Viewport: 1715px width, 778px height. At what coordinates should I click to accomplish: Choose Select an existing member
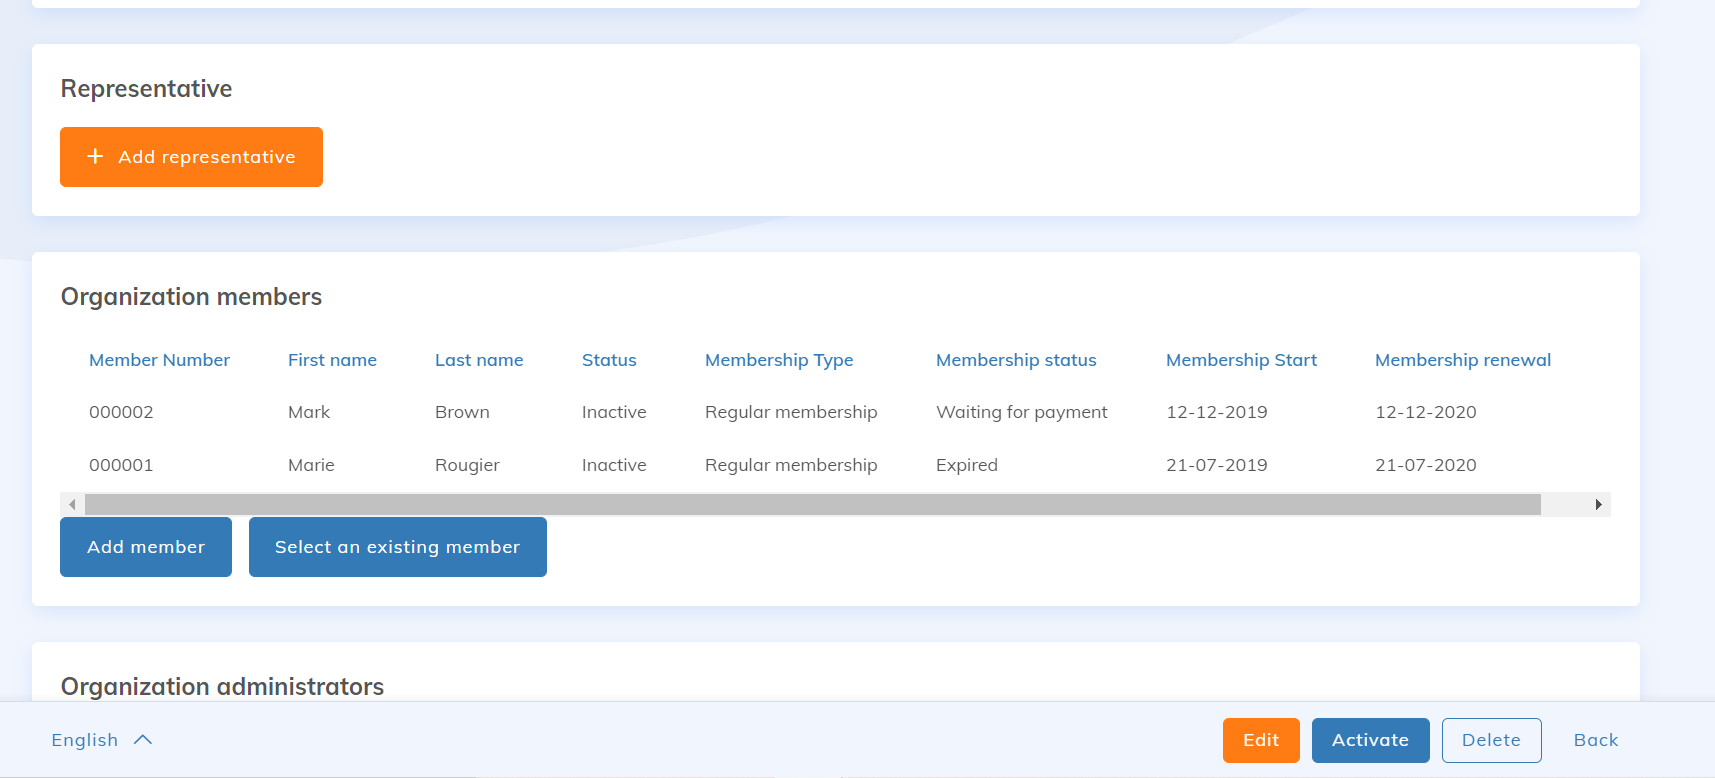click(x=397, y=547)
